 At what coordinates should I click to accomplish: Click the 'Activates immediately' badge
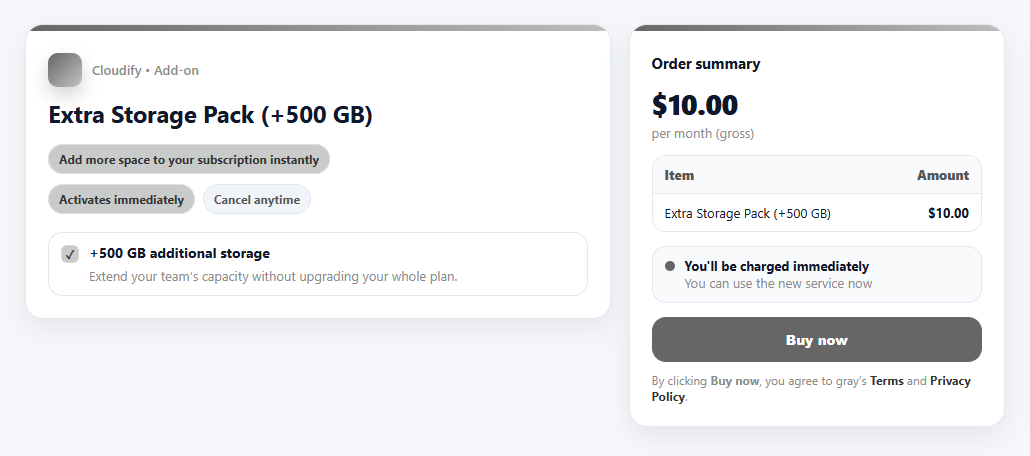coord(121,199)
